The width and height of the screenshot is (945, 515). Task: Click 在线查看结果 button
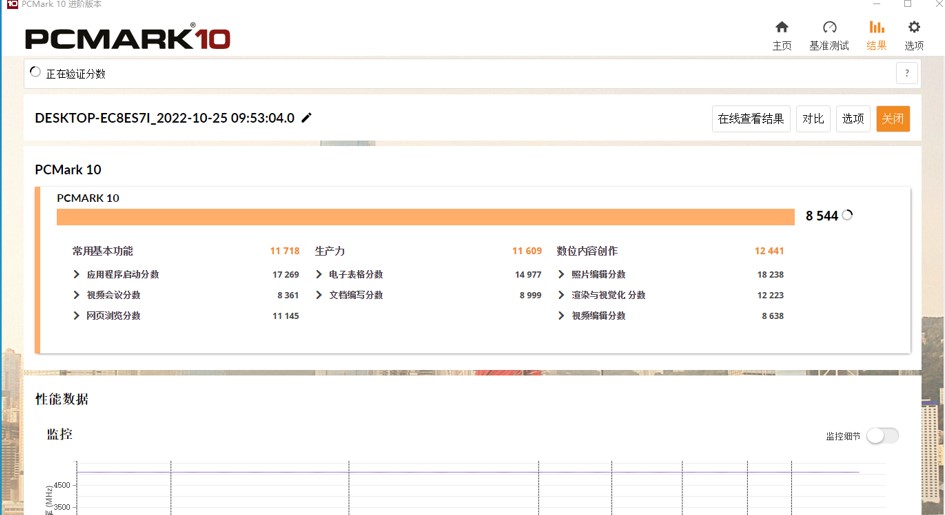click(x=751, y=119)
